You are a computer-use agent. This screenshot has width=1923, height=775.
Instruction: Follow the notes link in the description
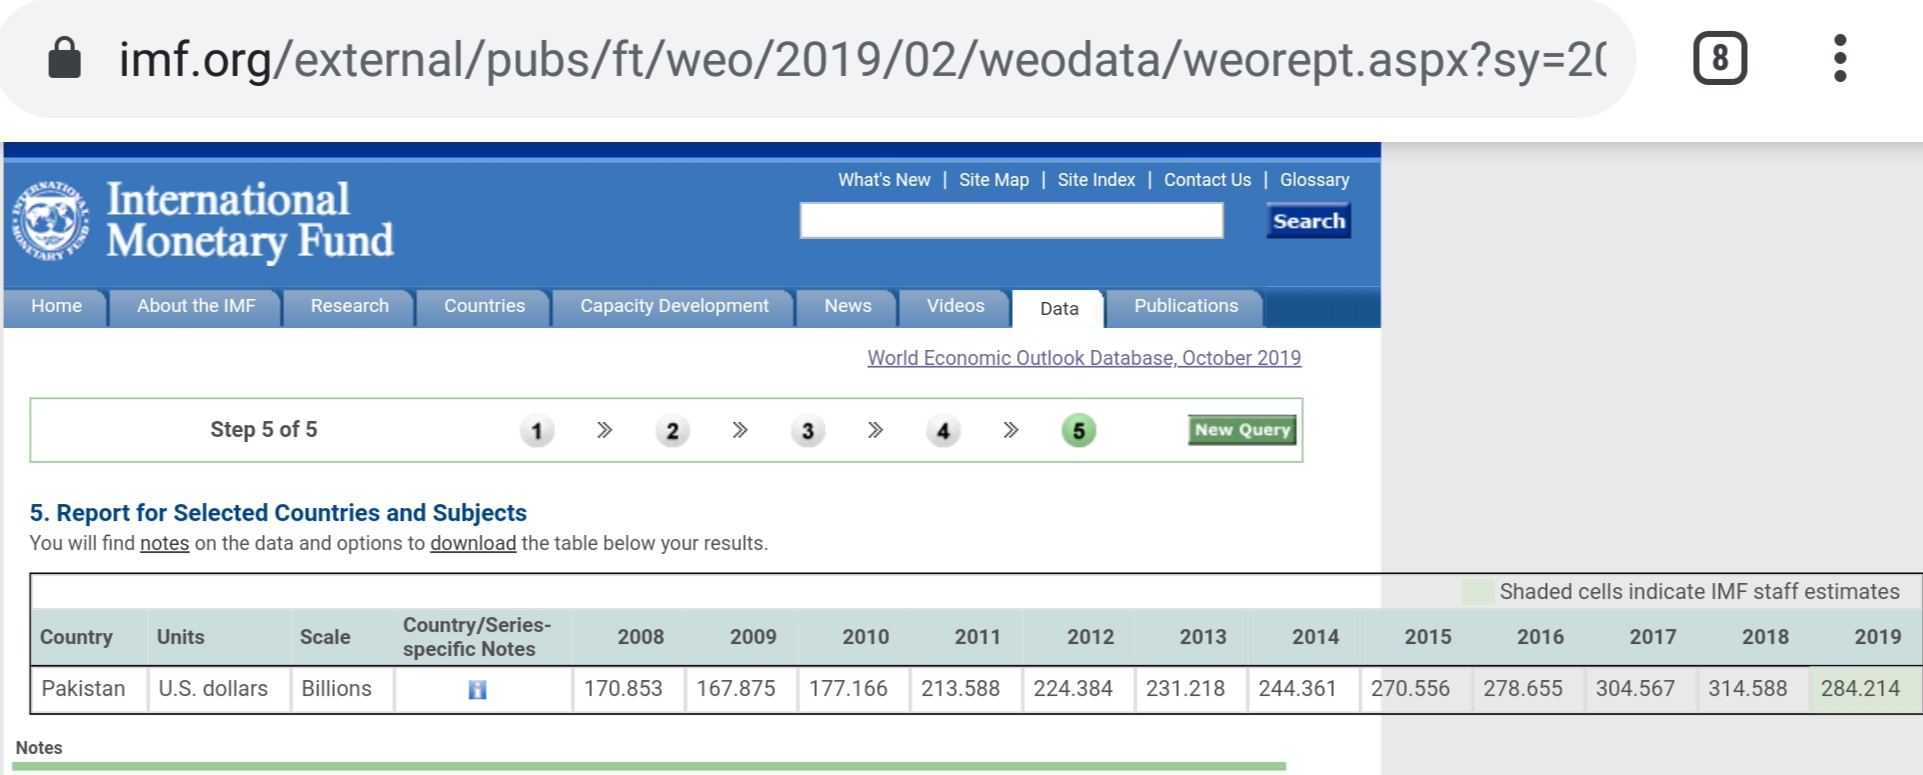(x=164, y=543)
